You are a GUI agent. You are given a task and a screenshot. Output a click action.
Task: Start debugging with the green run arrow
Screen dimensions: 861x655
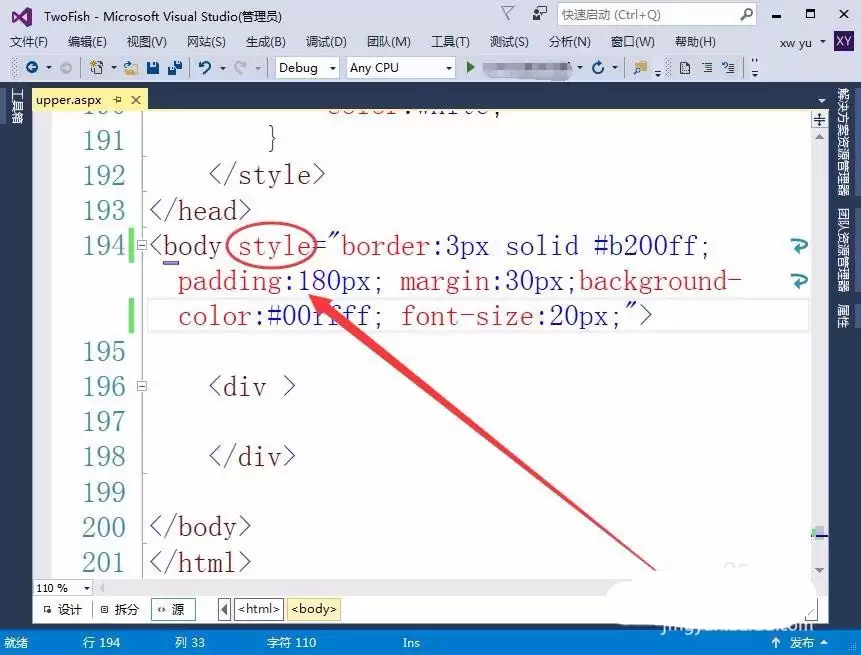click(x=470, y=68)
